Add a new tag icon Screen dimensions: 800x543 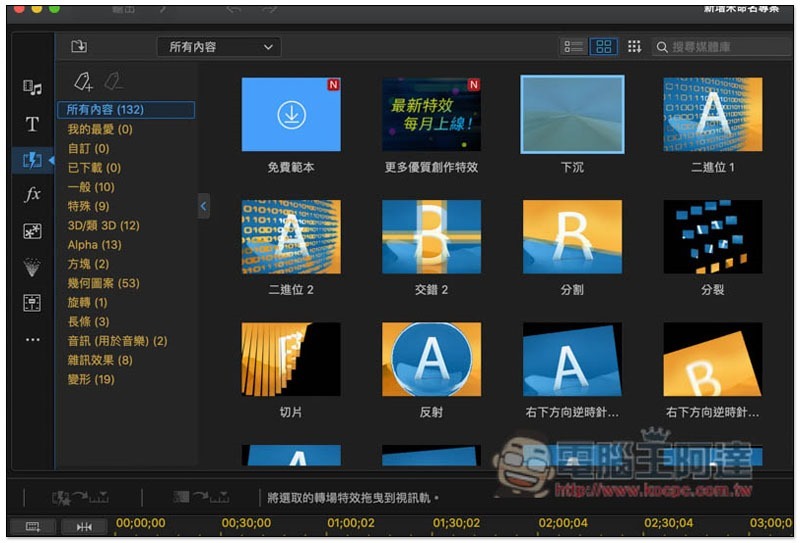tap(83, 81)
